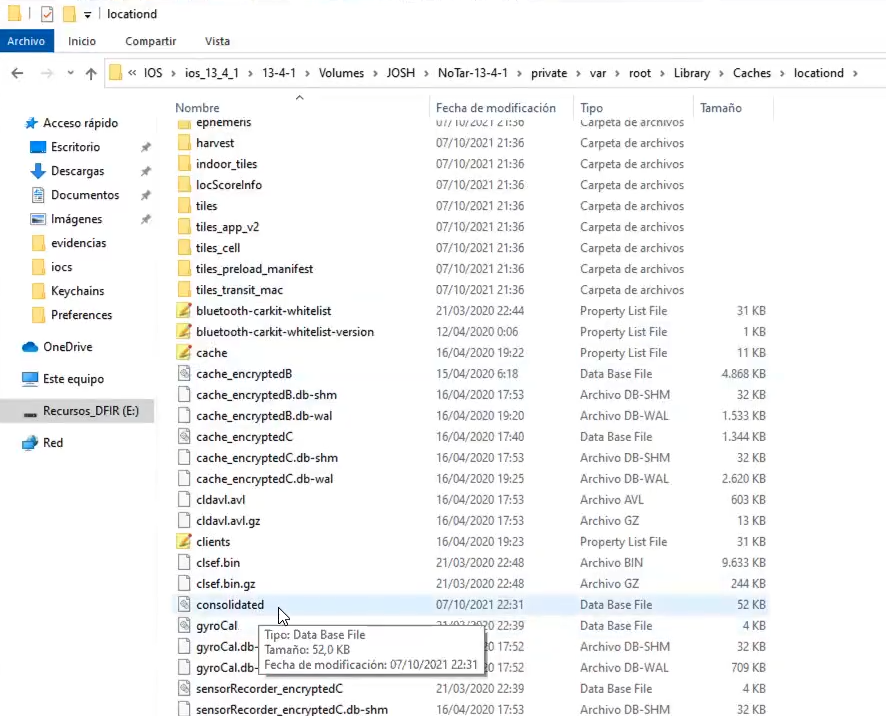Sort by Fecha de modificación column
Screen dimensions: 886x716
pyautogui.click(x=496, y=107)
